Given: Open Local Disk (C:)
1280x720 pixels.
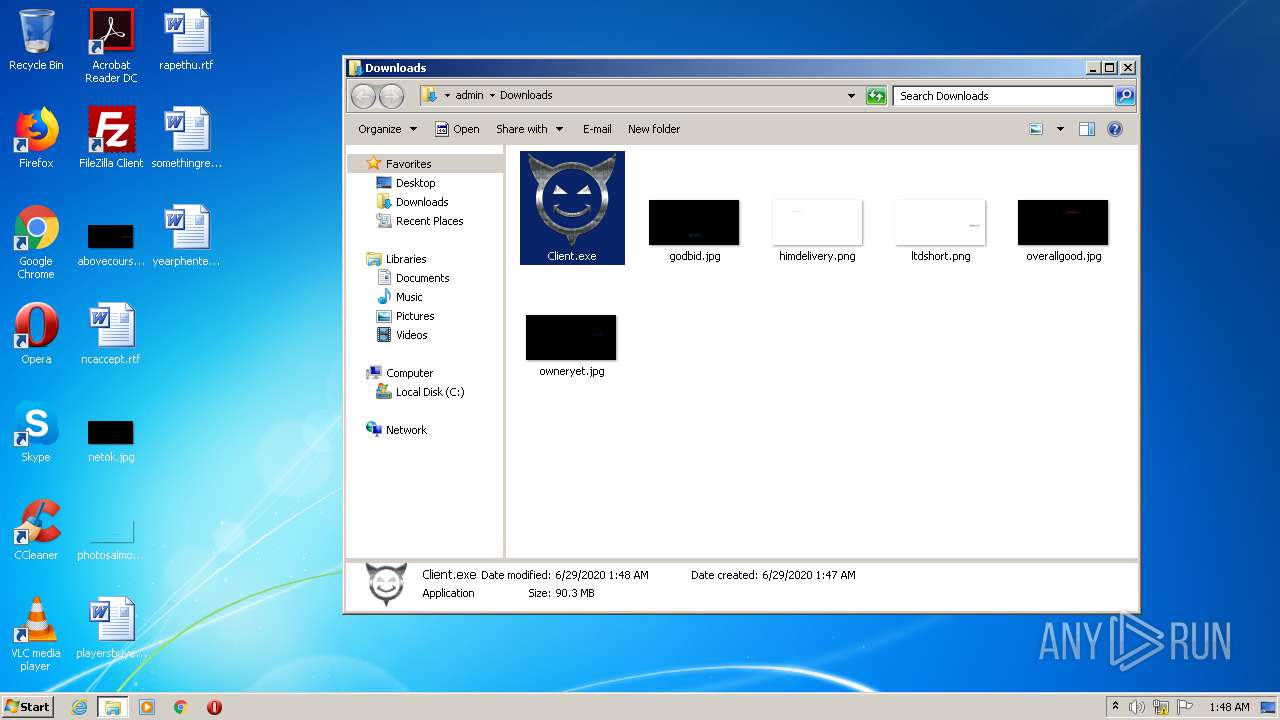Looking at the screenshot, I should coord(429,392).
